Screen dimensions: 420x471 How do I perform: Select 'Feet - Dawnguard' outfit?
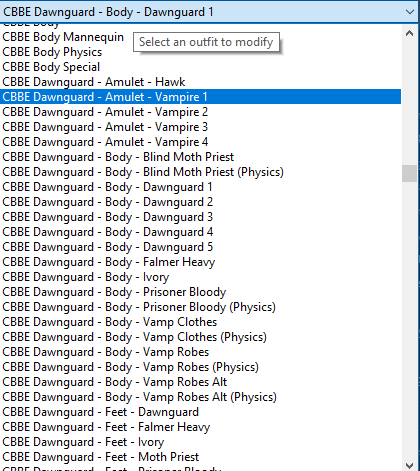pyautogui.click(x=200, y=412)
